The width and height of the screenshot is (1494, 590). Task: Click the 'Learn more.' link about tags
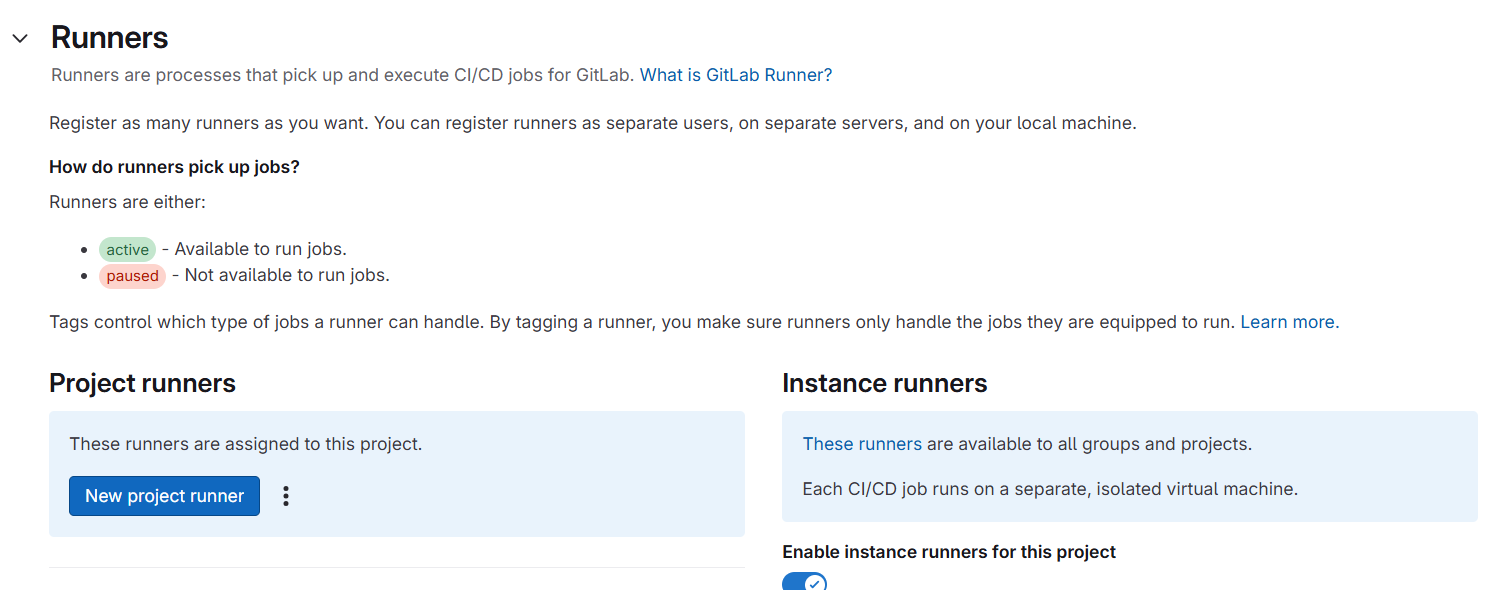[x=1289, y=322]
